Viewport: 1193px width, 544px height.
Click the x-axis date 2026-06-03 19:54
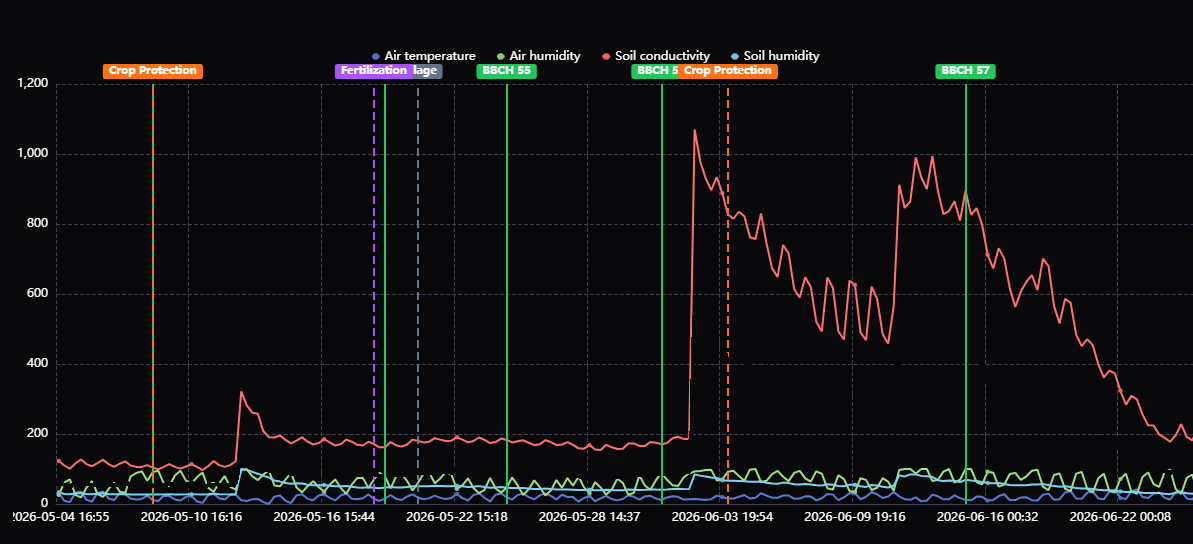pos(720,517)
